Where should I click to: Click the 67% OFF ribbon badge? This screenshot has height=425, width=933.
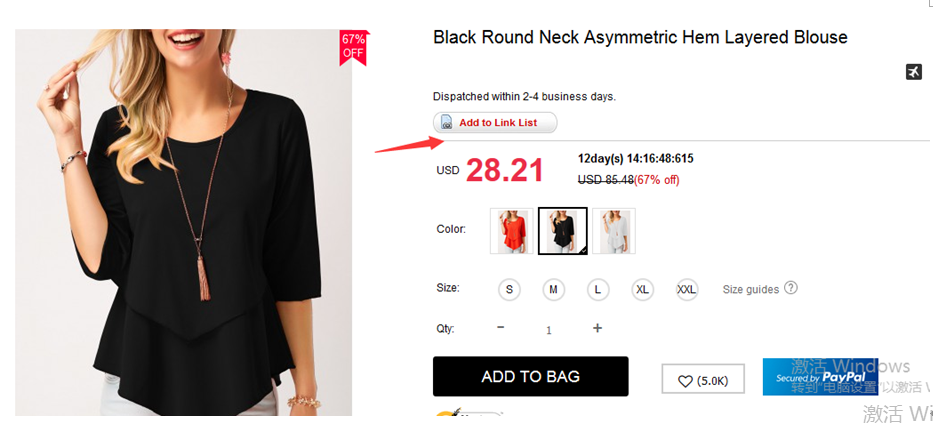tap(353, 46)
